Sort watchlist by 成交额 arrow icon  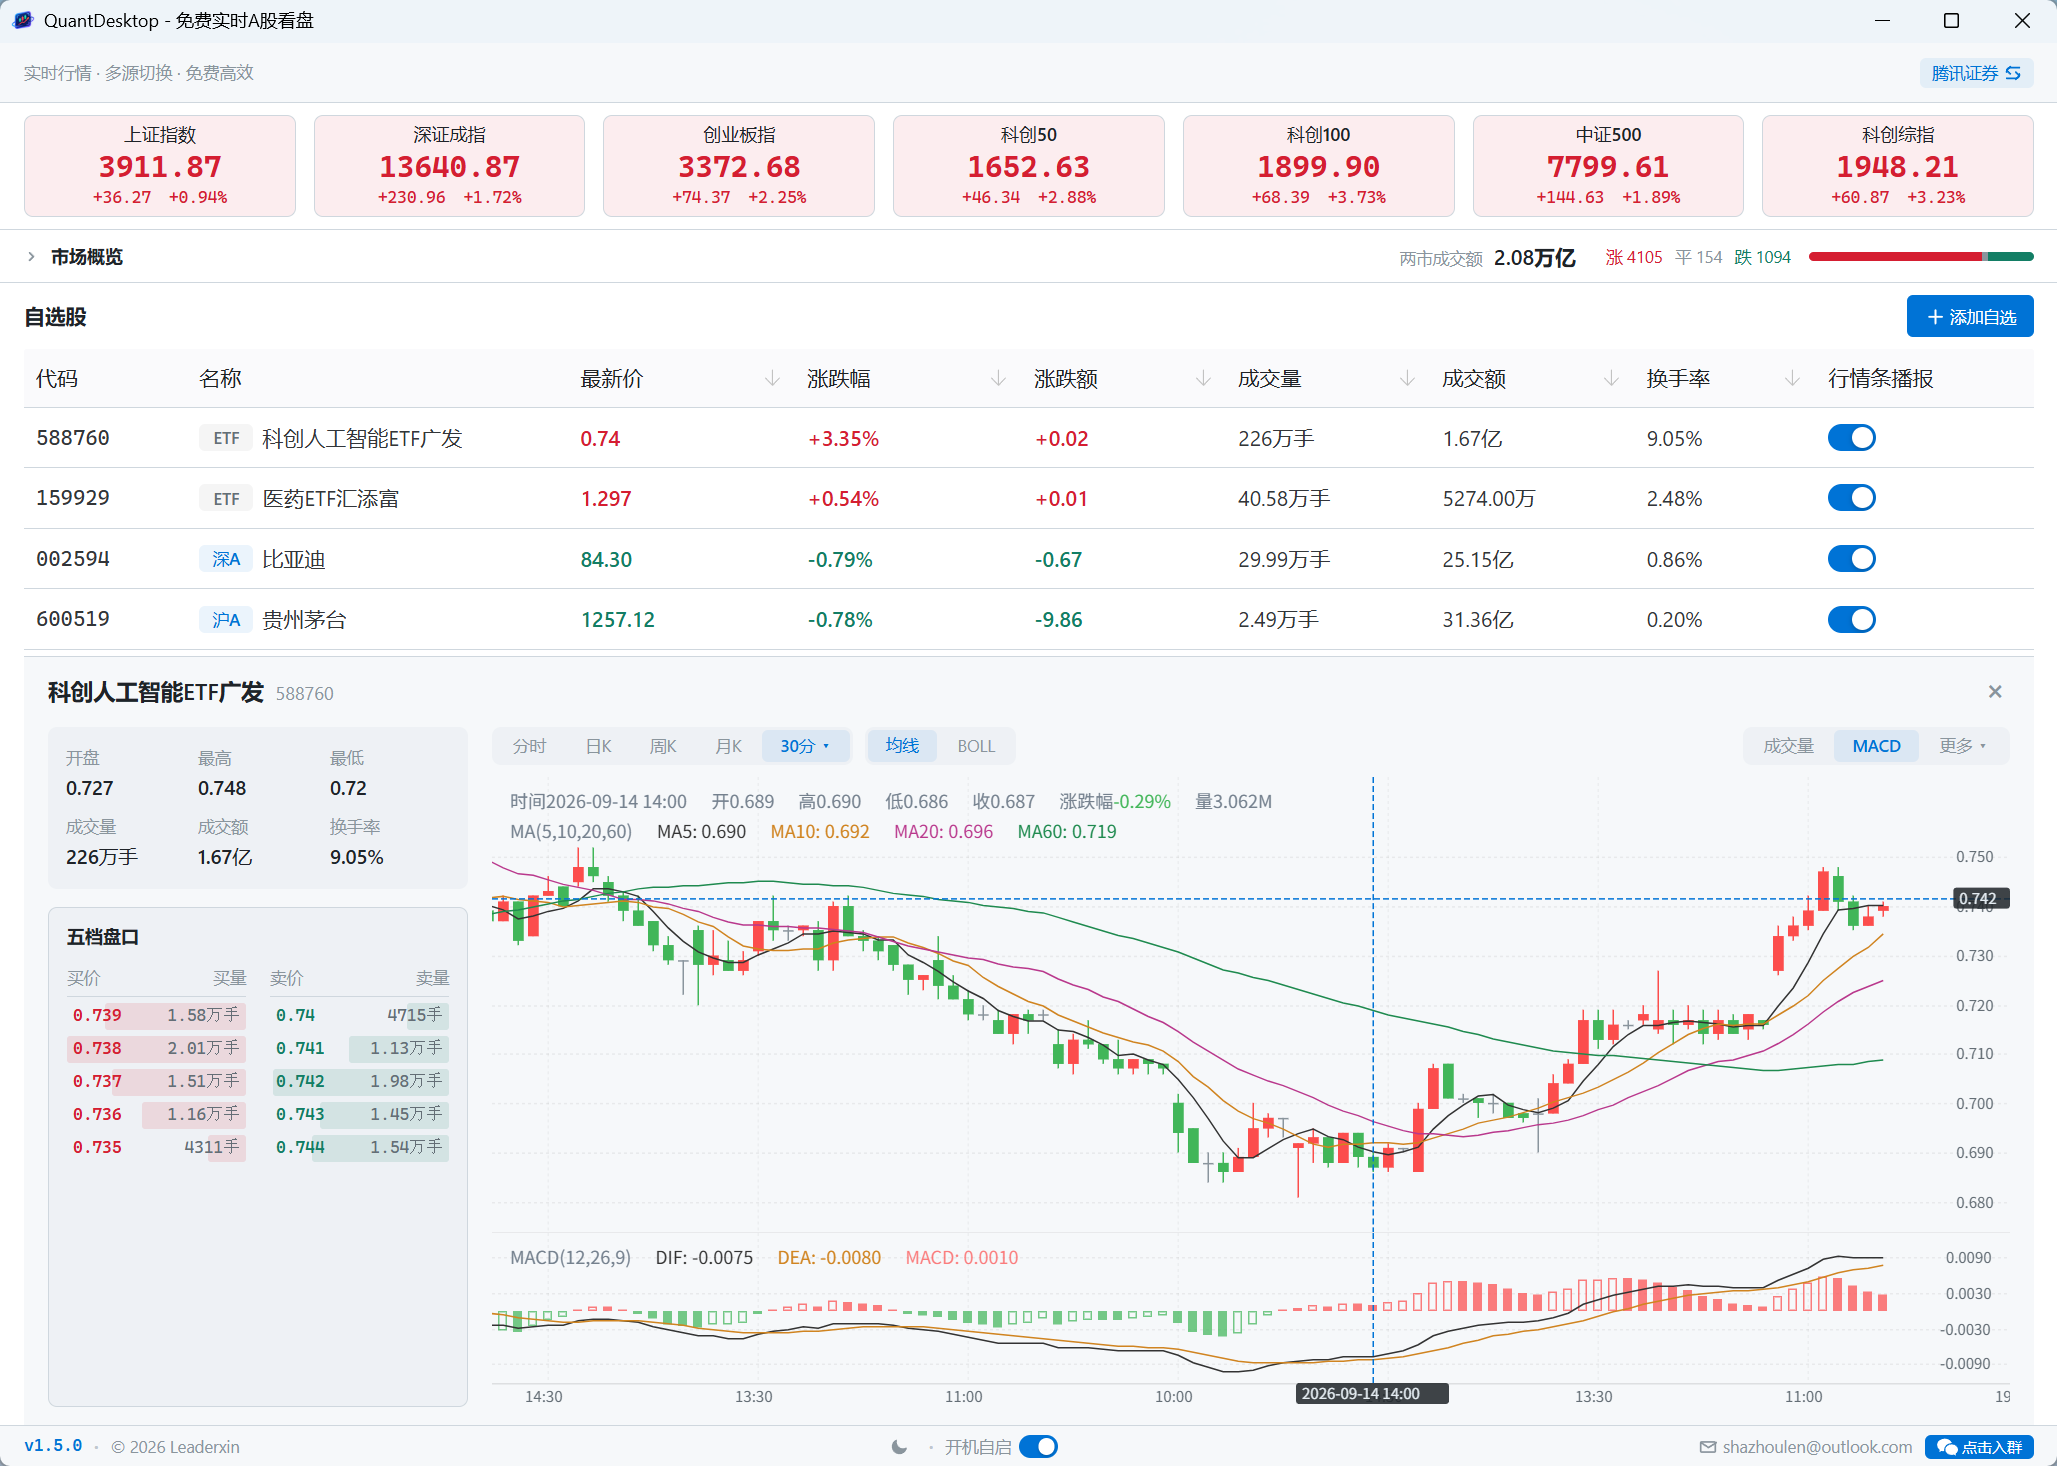1611,378
